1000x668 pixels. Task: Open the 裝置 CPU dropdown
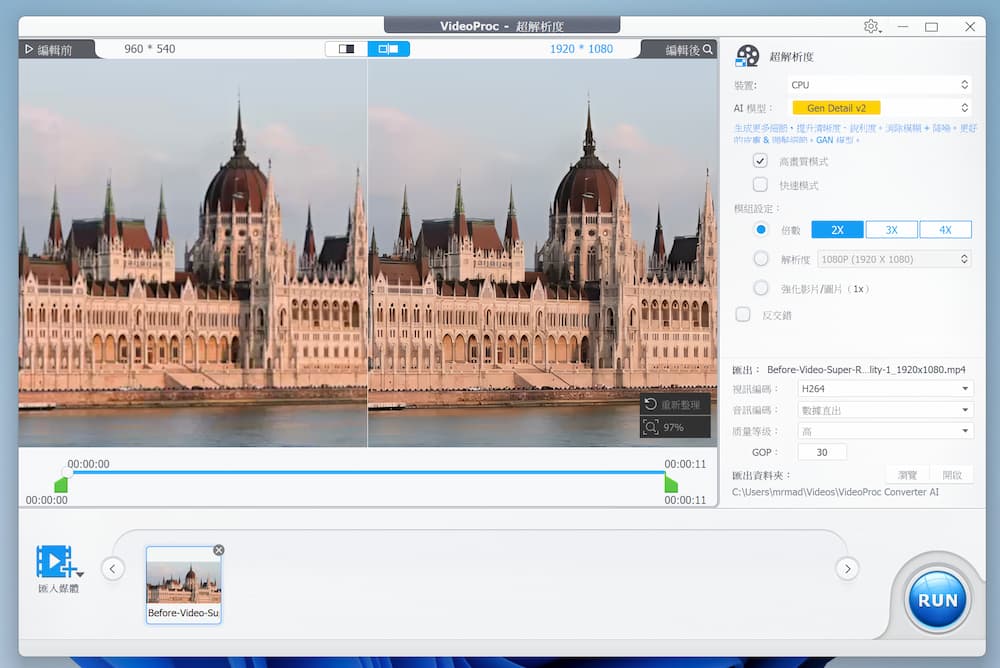[x=880, y=85]
